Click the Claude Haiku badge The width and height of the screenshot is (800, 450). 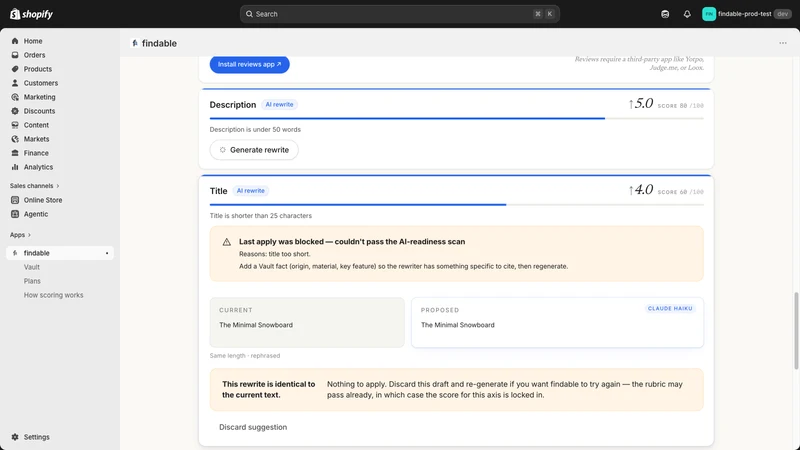pos(670,309)
